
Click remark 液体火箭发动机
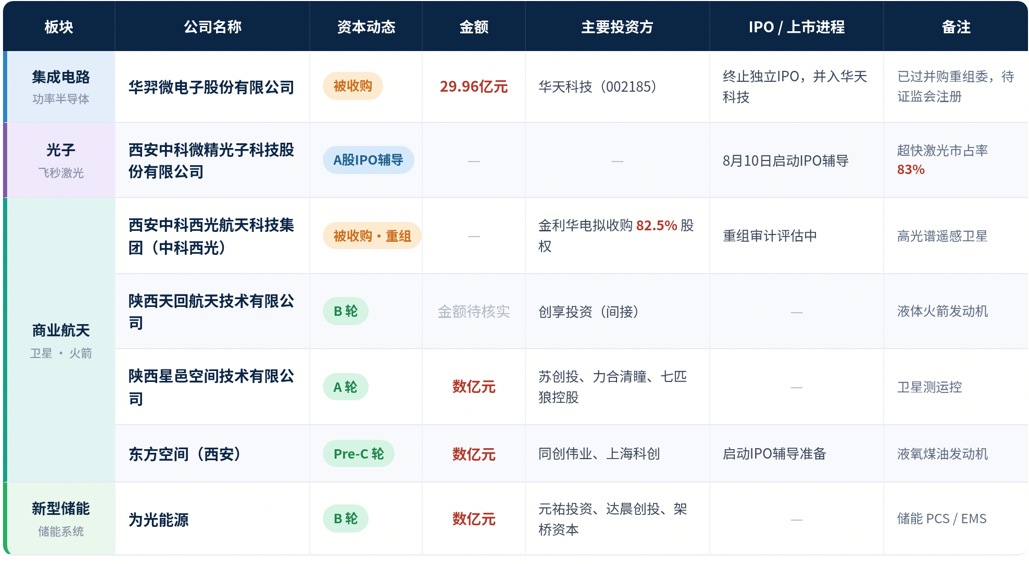click(x=942, y=311)
